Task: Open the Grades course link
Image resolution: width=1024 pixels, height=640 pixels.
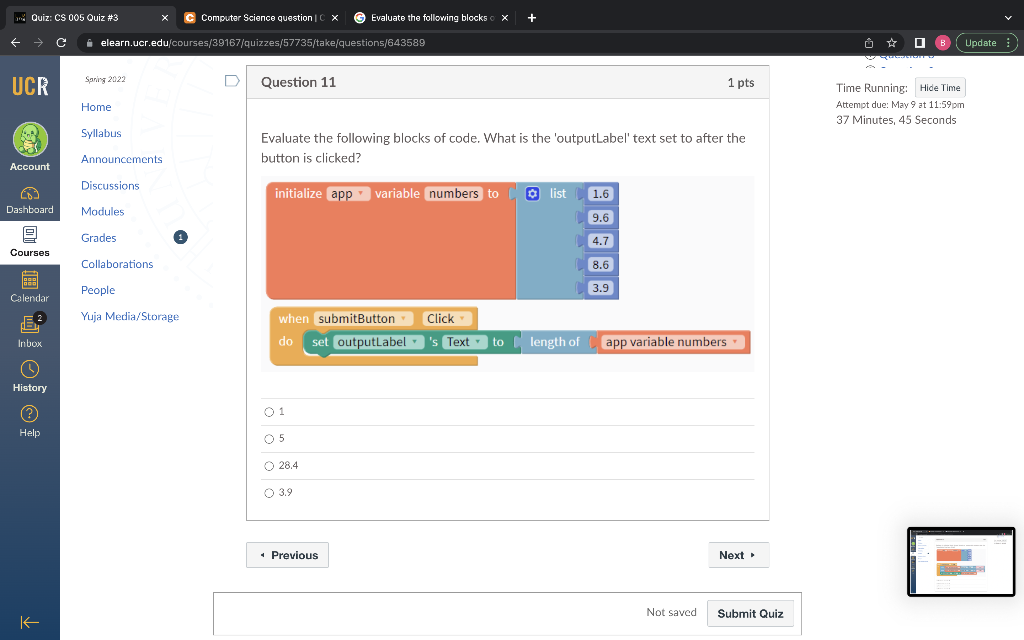Action: pos(99,238)
